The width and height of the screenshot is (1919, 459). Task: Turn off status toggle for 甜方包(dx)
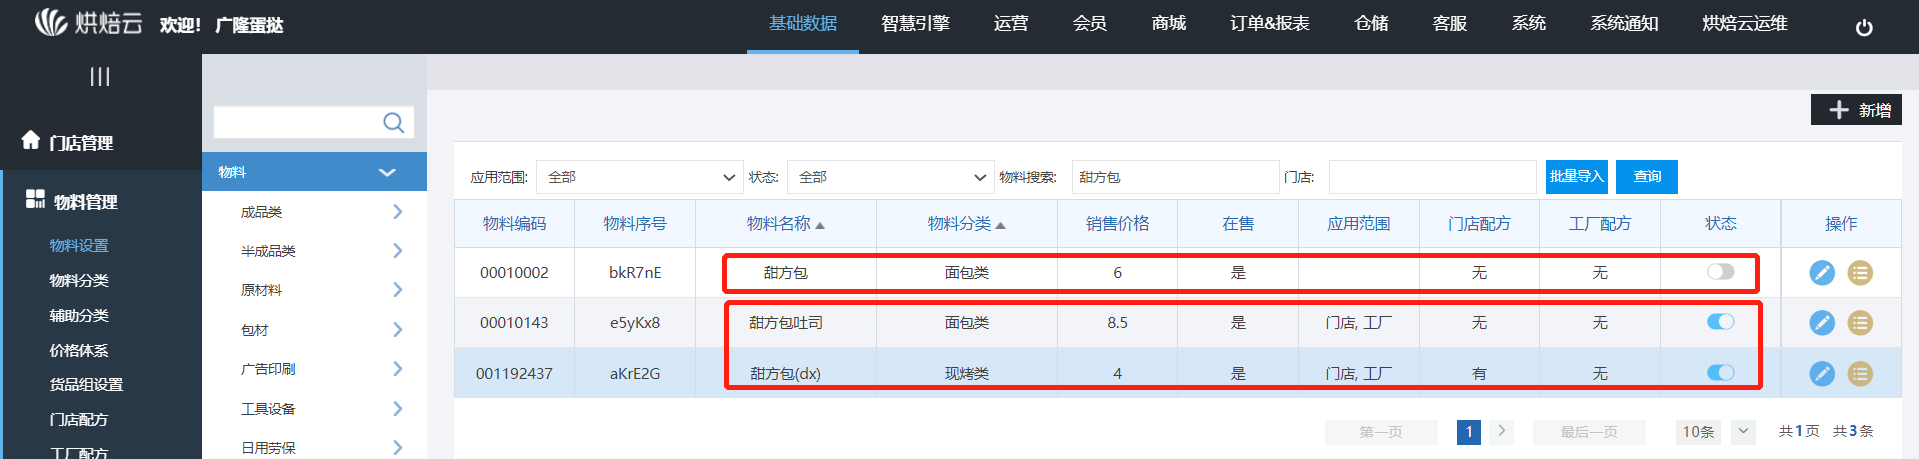pyautogui.click(x=1720, y=373)
